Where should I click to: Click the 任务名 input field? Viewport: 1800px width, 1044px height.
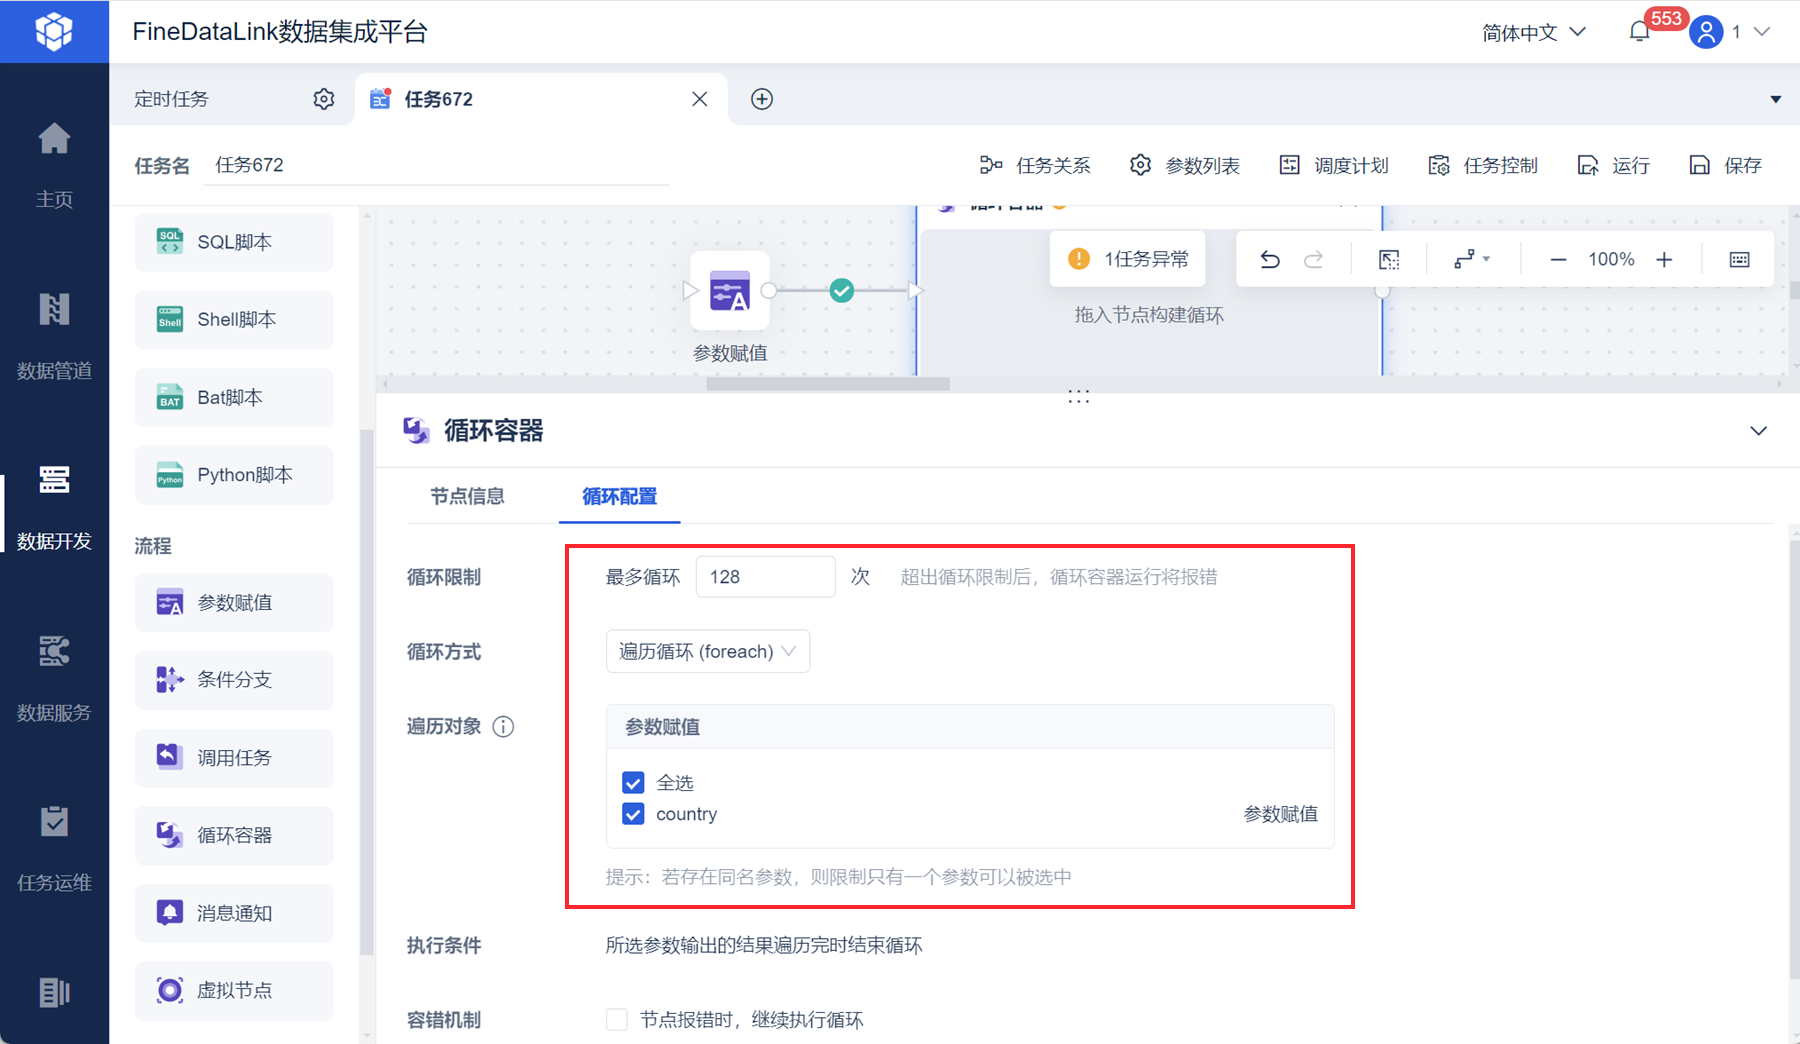(436, 165)
